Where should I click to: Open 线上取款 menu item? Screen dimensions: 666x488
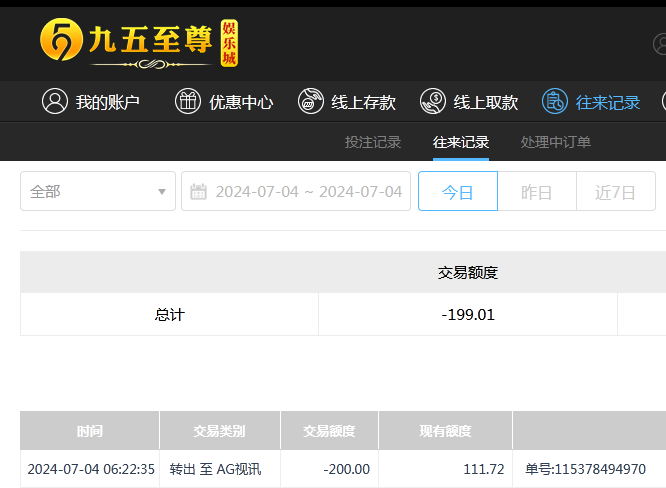[x=469, y=102]
